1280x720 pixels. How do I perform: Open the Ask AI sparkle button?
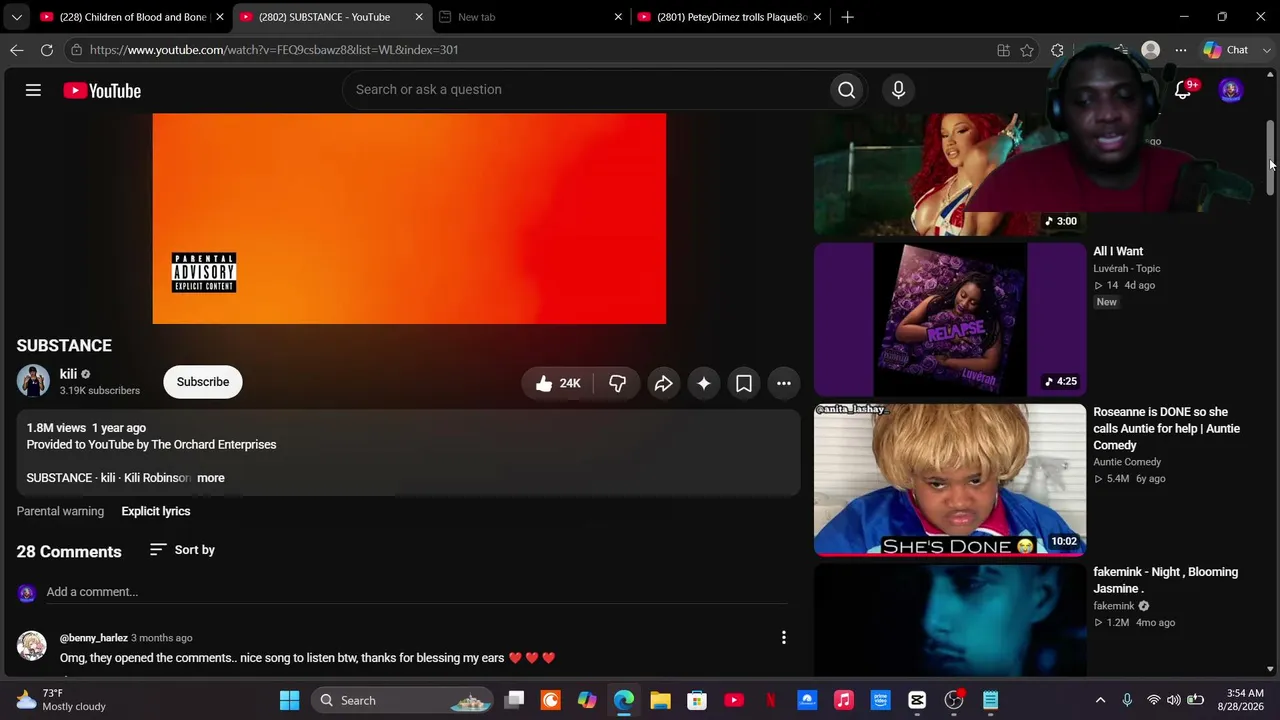click(x=704, y=383)
